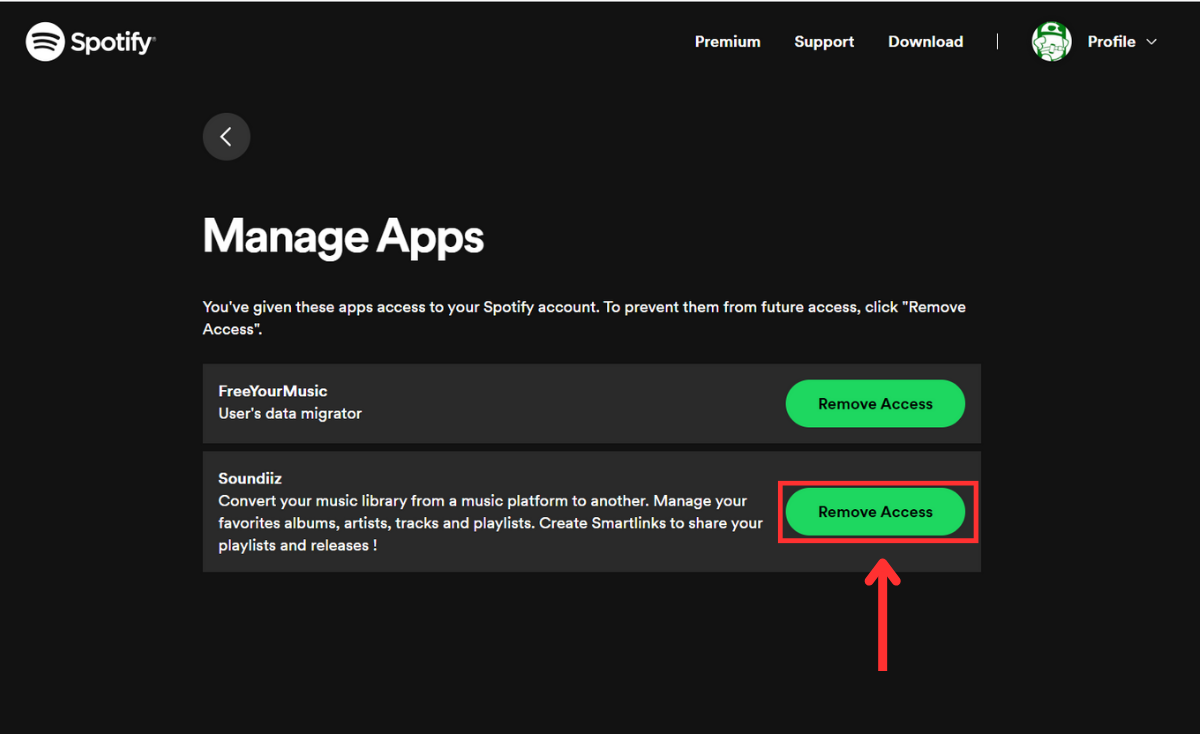The width and height of the screenshot is (1200, 734).
Task: Open the Profile menu label
Action: [x=1111, y=42]
